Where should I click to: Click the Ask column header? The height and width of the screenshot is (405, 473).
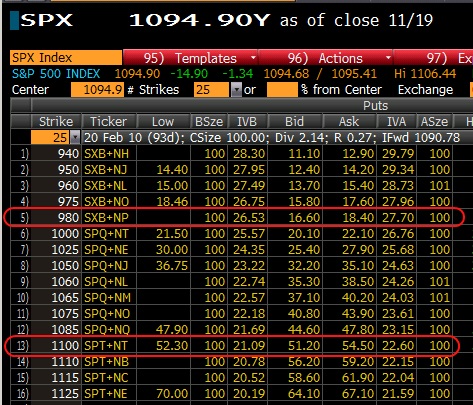tap(349, 122)
